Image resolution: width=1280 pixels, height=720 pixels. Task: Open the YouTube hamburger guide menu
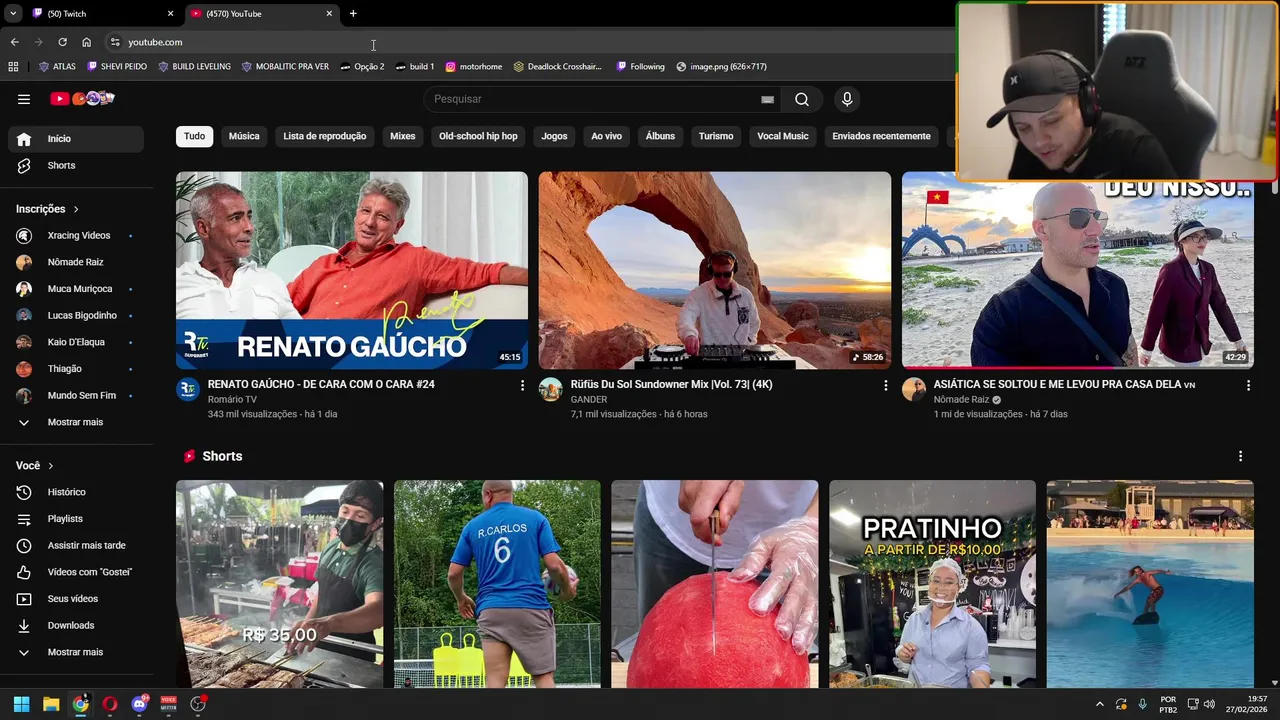click(x=24, y=99)
